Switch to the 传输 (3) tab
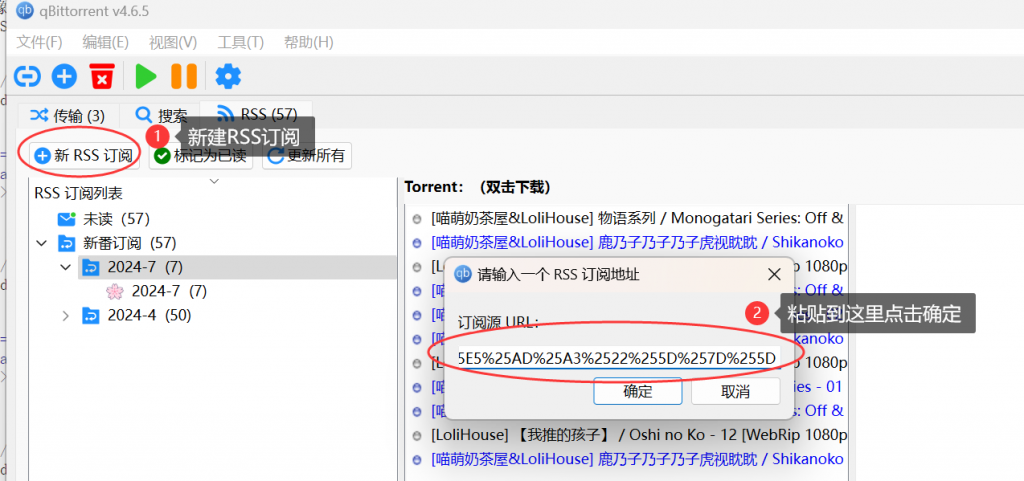Viewport: 1024px width, 481px height. point(68,116)
